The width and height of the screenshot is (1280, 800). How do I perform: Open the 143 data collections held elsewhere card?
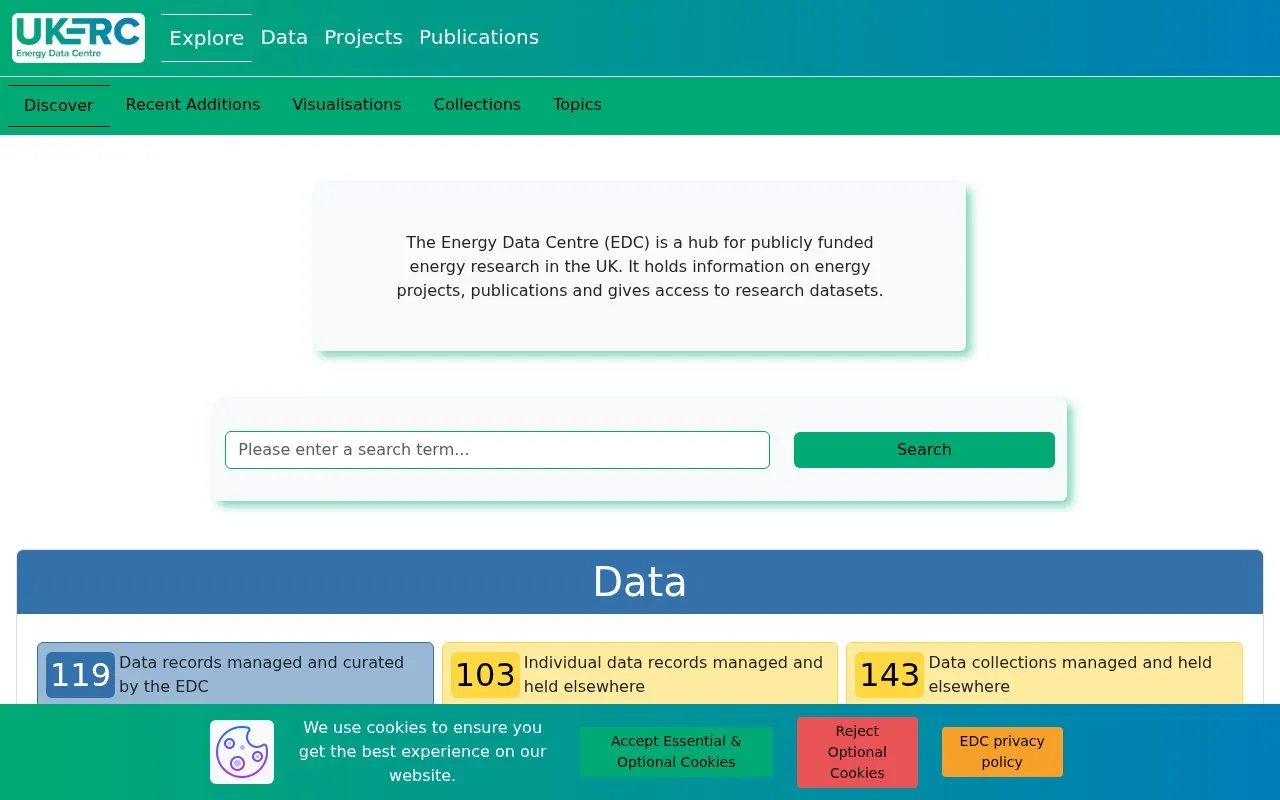[x=1044, y=674]
